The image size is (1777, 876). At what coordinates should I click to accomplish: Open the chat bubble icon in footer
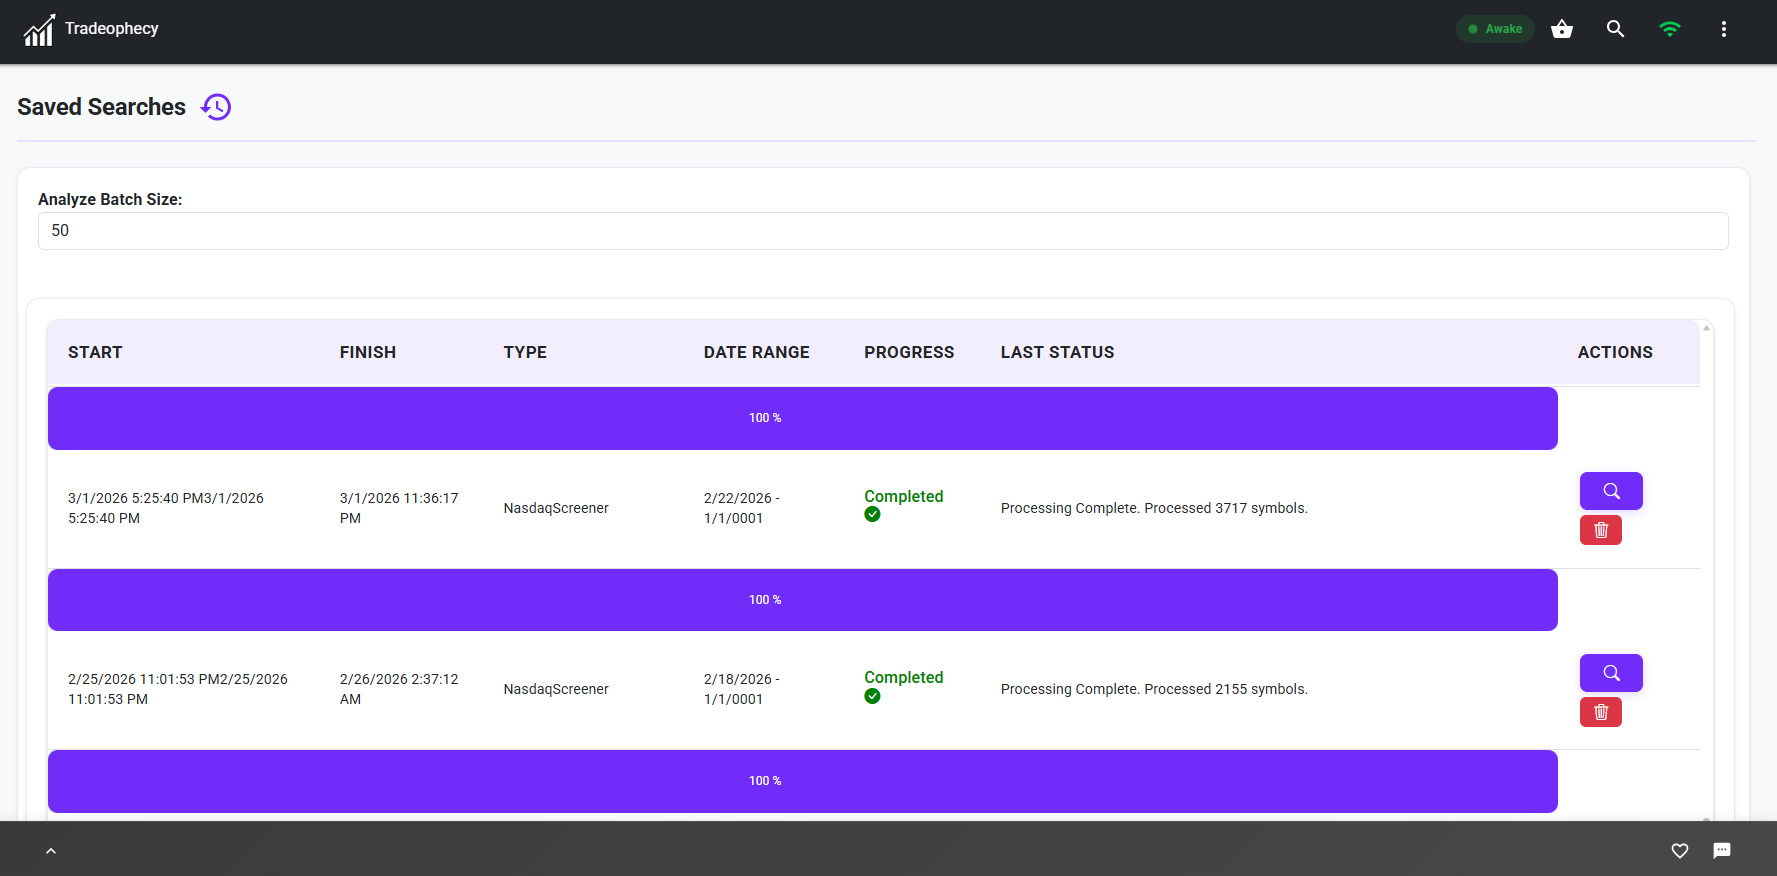click(1721, 850)
